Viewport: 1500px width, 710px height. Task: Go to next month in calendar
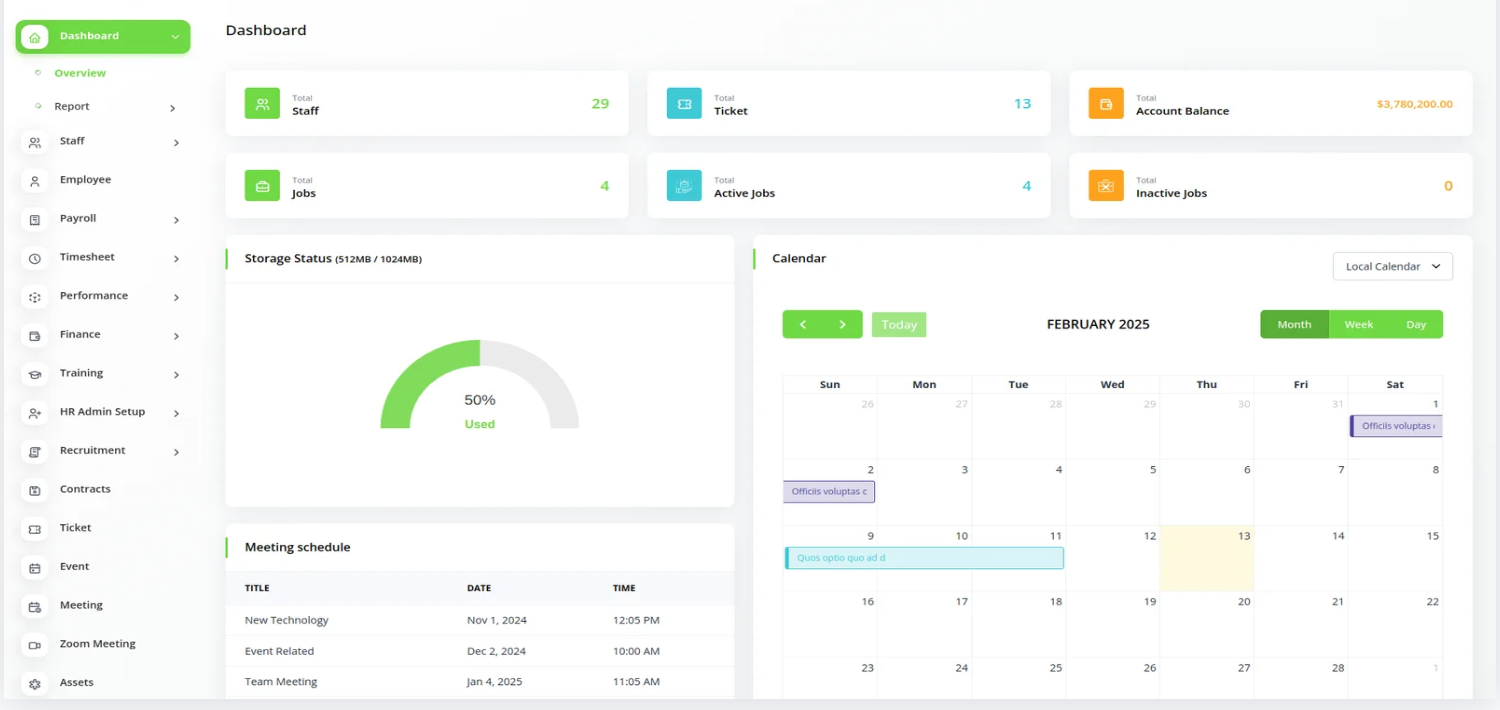tap(842, 324)
